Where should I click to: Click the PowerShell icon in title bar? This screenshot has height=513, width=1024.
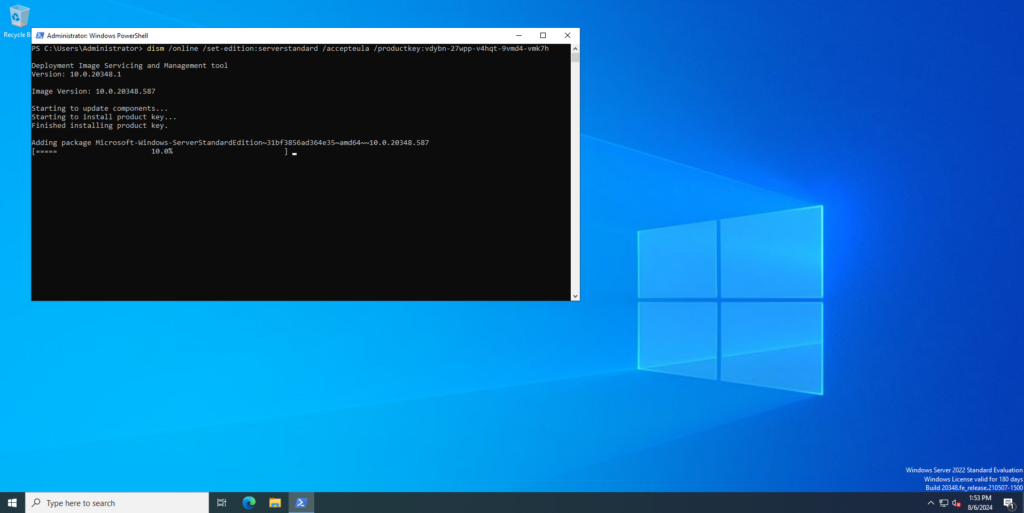tap(40, 35)
